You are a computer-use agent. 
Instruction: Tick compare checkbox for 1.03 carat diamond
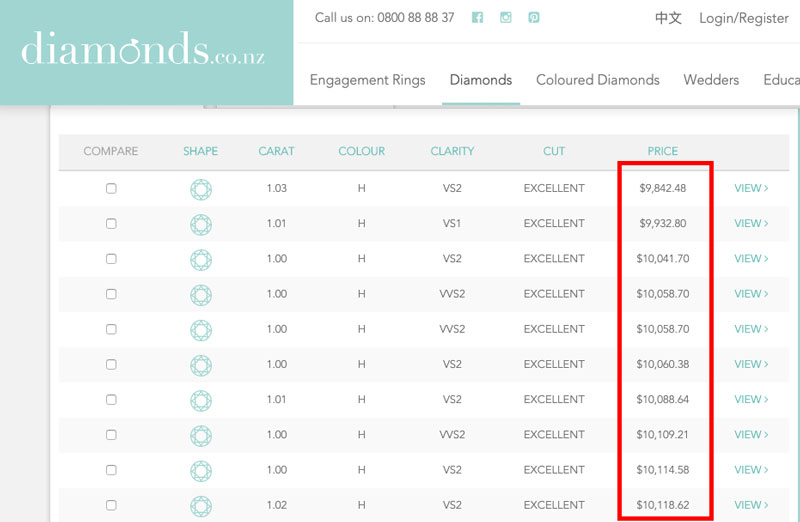click(x=111, y=188)
